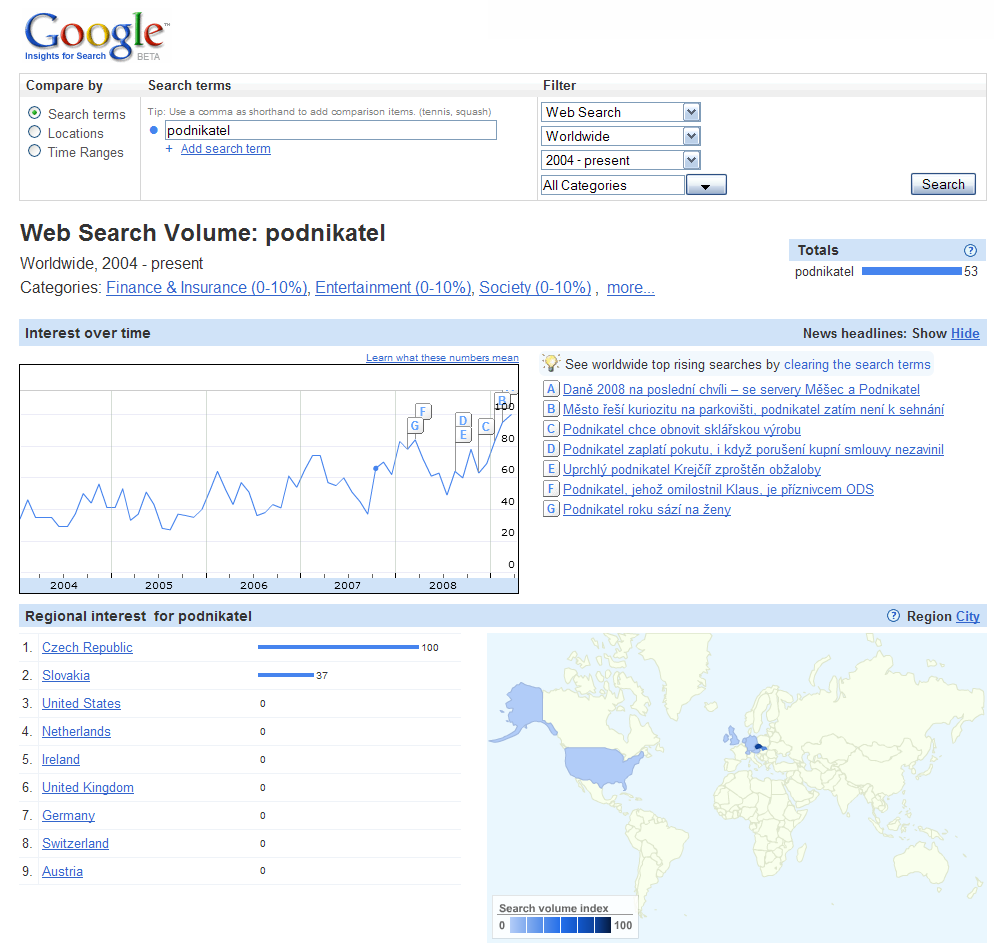1001x950 pixels.
Task: Open headline Uprchlý podnikatel Krejčíř zproštěn obžaloby
Action: (692, 469)
